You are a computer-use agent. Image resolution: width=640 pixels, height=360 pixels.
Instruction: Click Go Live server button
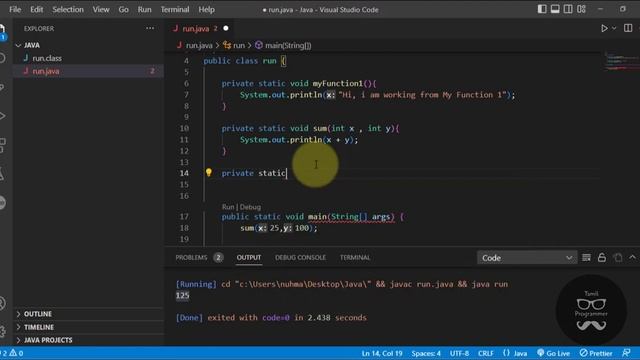(x=553, y=353)
